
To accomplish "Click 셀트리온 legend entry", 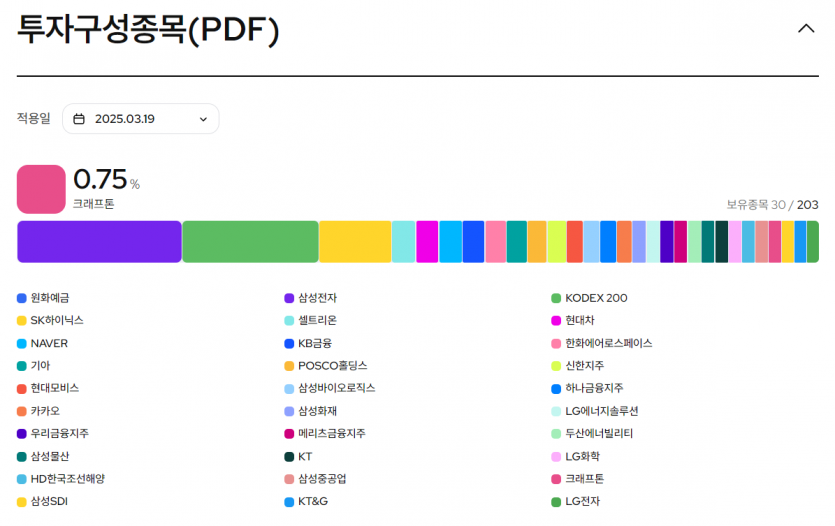I will coord(310,320).
